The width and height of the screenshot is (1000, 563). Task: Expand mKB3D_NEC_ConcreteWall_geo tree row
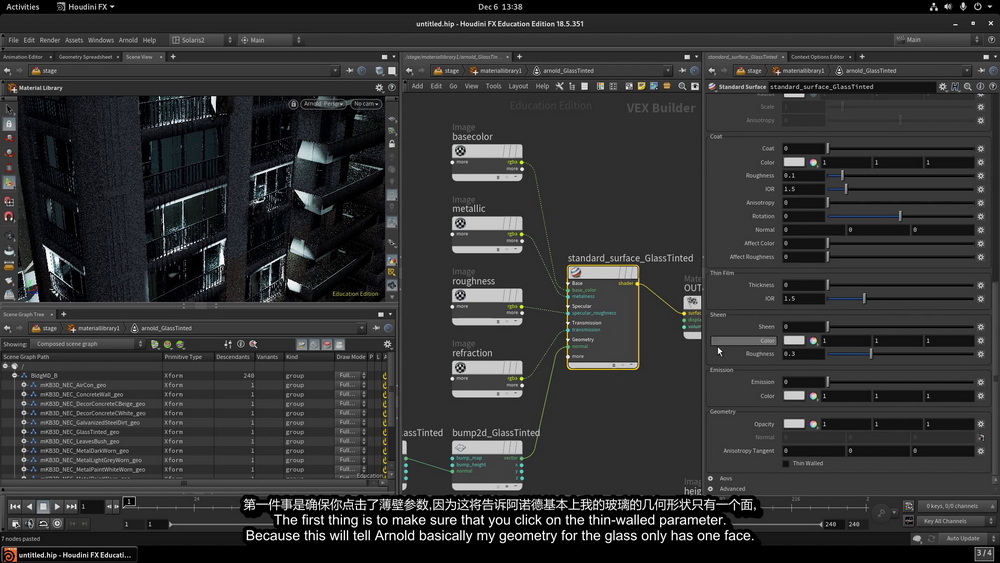[24, 394]
